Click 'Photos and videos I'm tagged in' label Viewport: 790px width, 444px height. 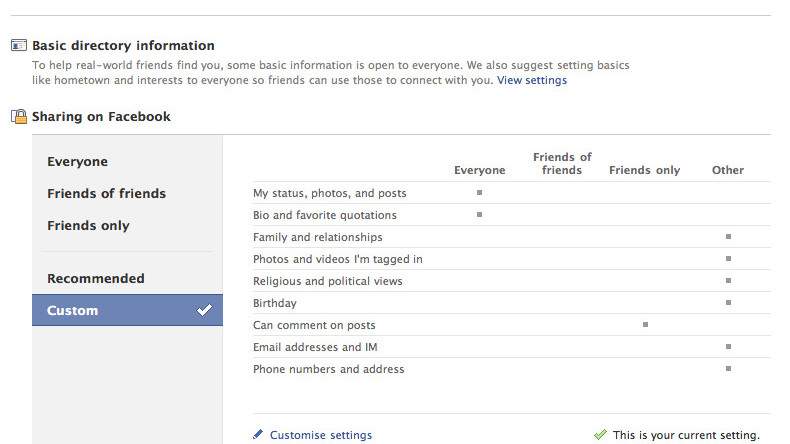coord(338,259)
